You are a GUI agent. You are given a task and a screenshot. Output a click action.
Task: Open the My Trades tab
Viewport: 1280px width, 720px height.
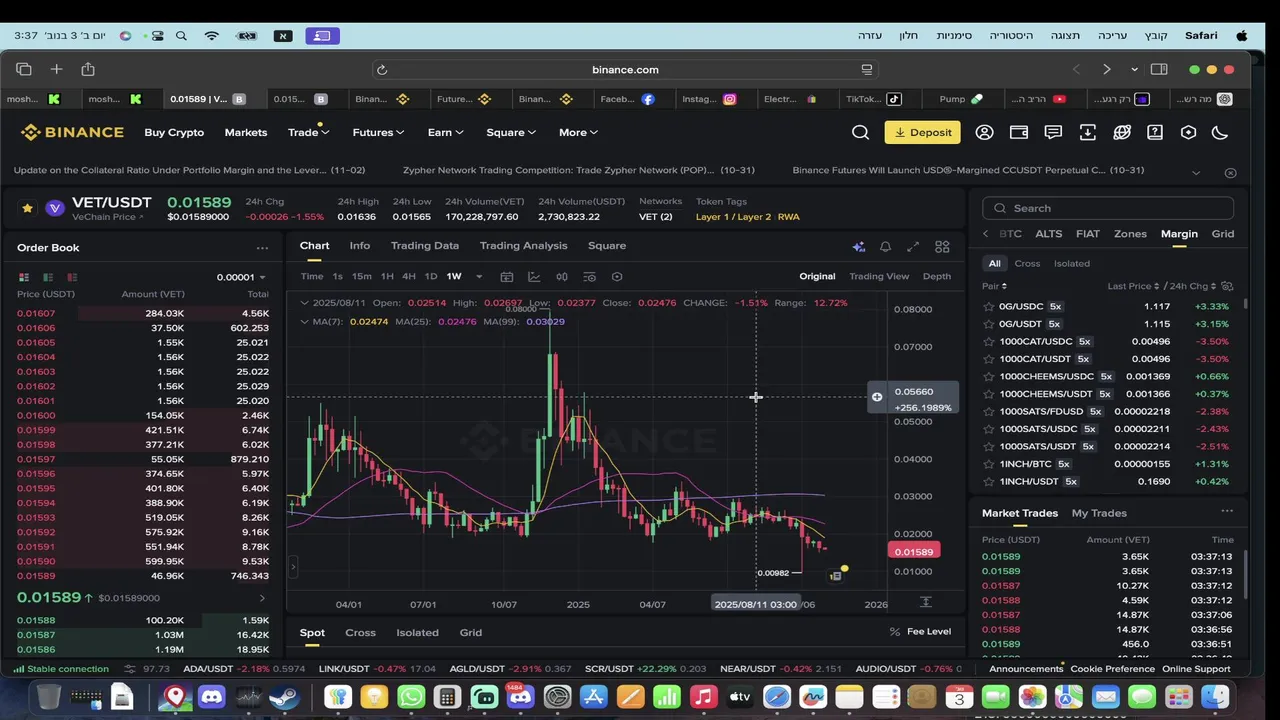pyautogui.click(x=1099, y=513)
